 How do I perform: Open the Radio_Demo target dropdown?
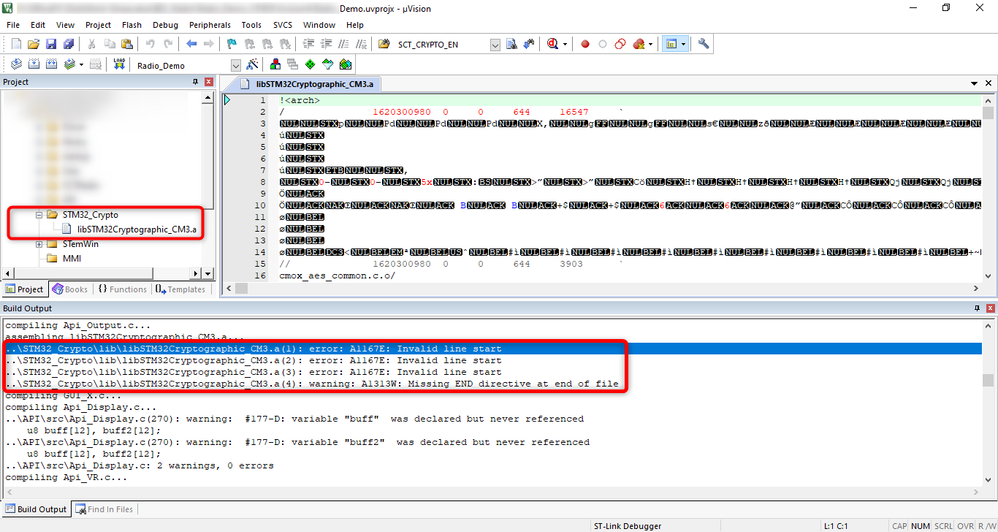pyautogui.click(x=235, y=65)
